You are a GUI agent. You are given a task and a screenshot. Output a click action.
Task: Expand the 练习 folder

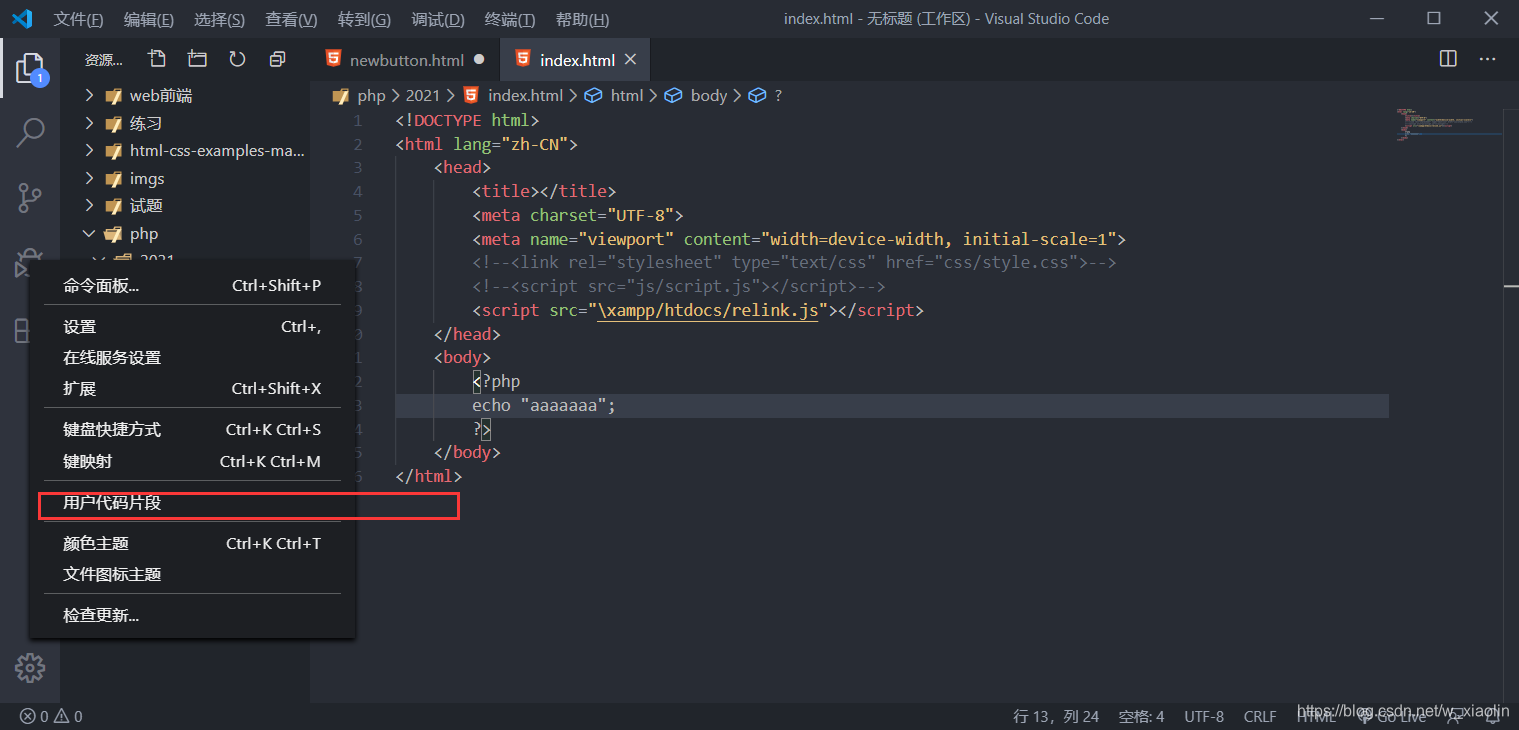pyautogui.click(x=89, y=123)
